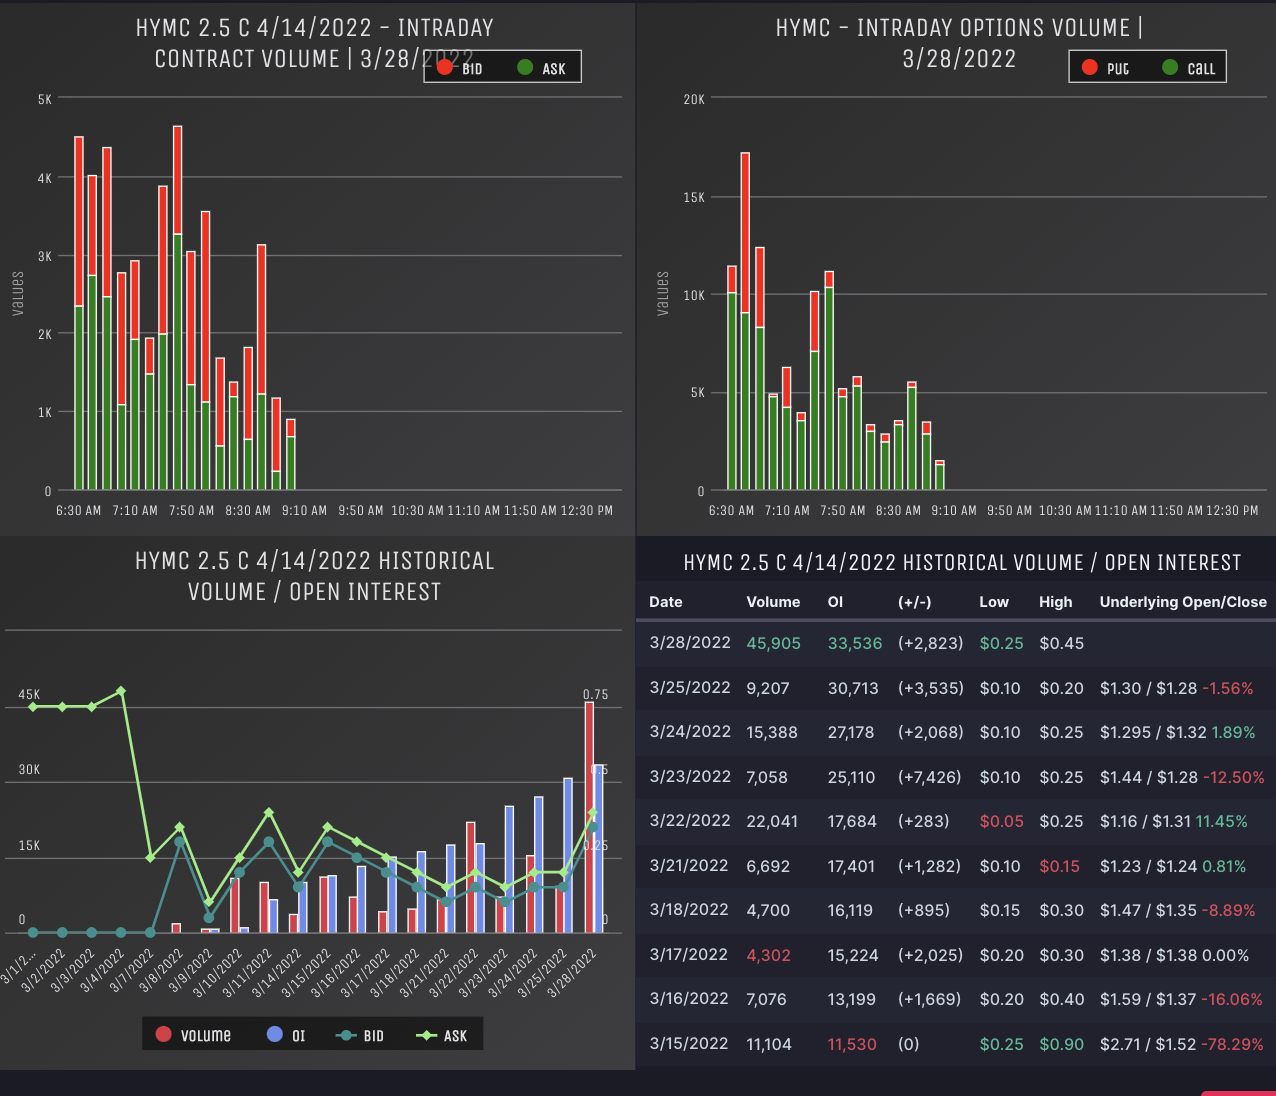The height and width of the screenshot is (1096, 1276).
Task: Toggle BID line in historical chart legend
Action: [360, 1035]
